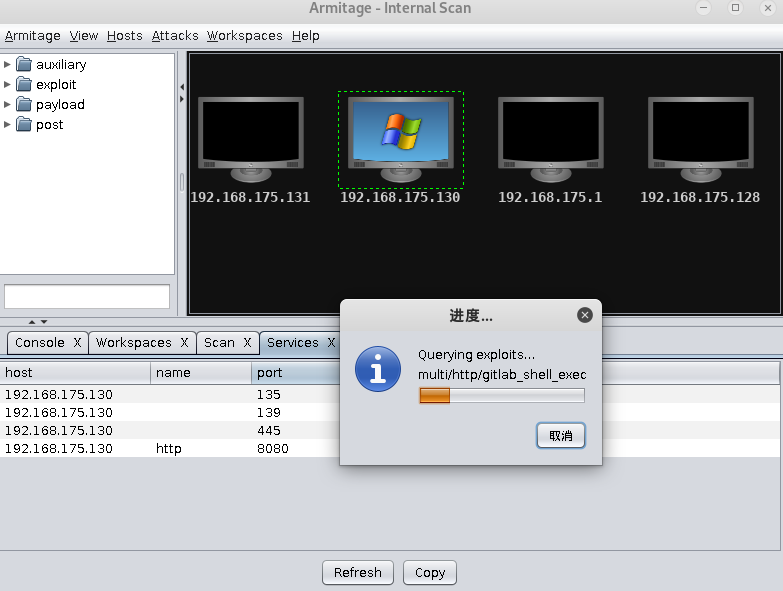
Task: Sort services by host column
Action: pos(75,373)
